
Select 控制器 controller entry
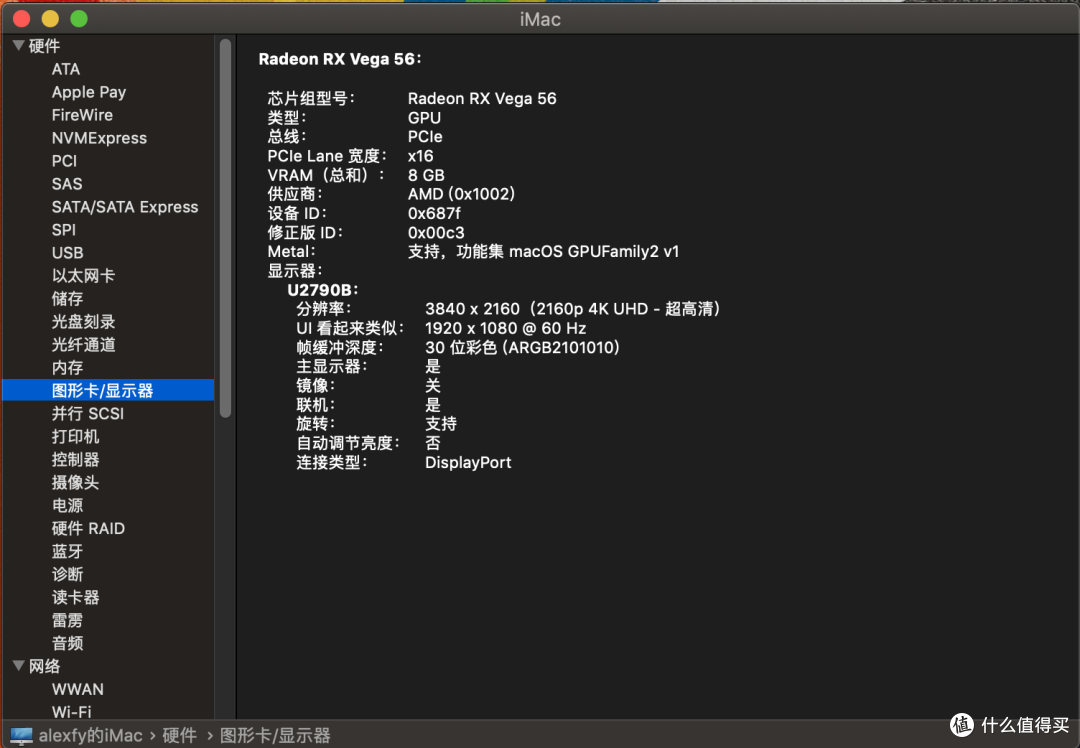(75, 459)
